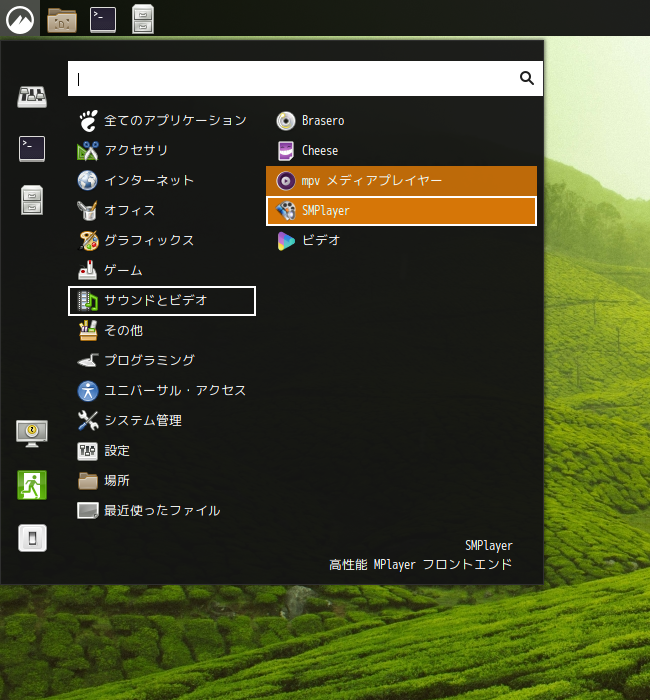Open 最近使ったファイル entry
The image size is (650, 700).
point(162,511)
